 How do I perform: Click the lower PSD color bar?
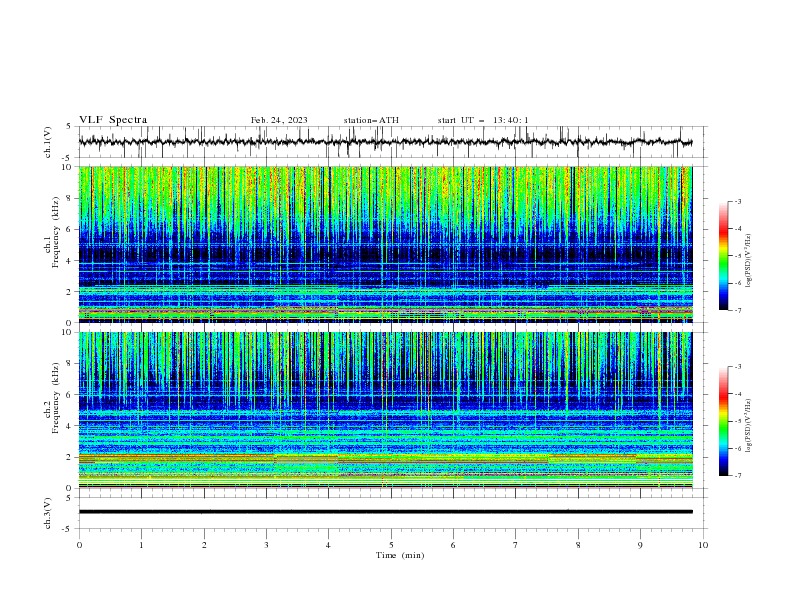point(724,421)
